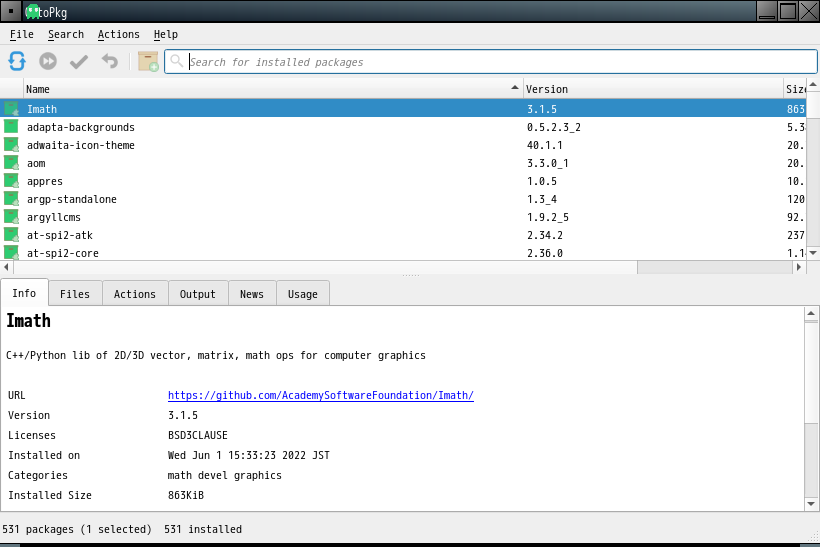Click the argp-standalone package status icon

(12, 199)
